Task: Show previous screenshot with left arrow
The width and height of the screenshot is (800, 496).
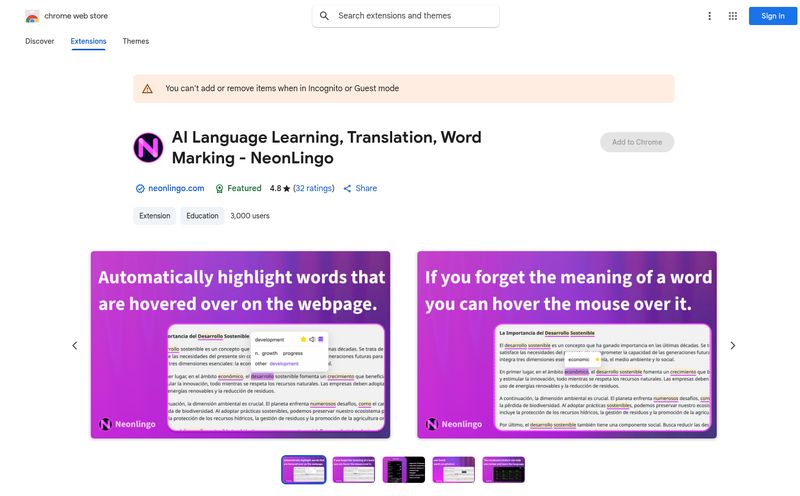Action: click(x=74, y=345)
